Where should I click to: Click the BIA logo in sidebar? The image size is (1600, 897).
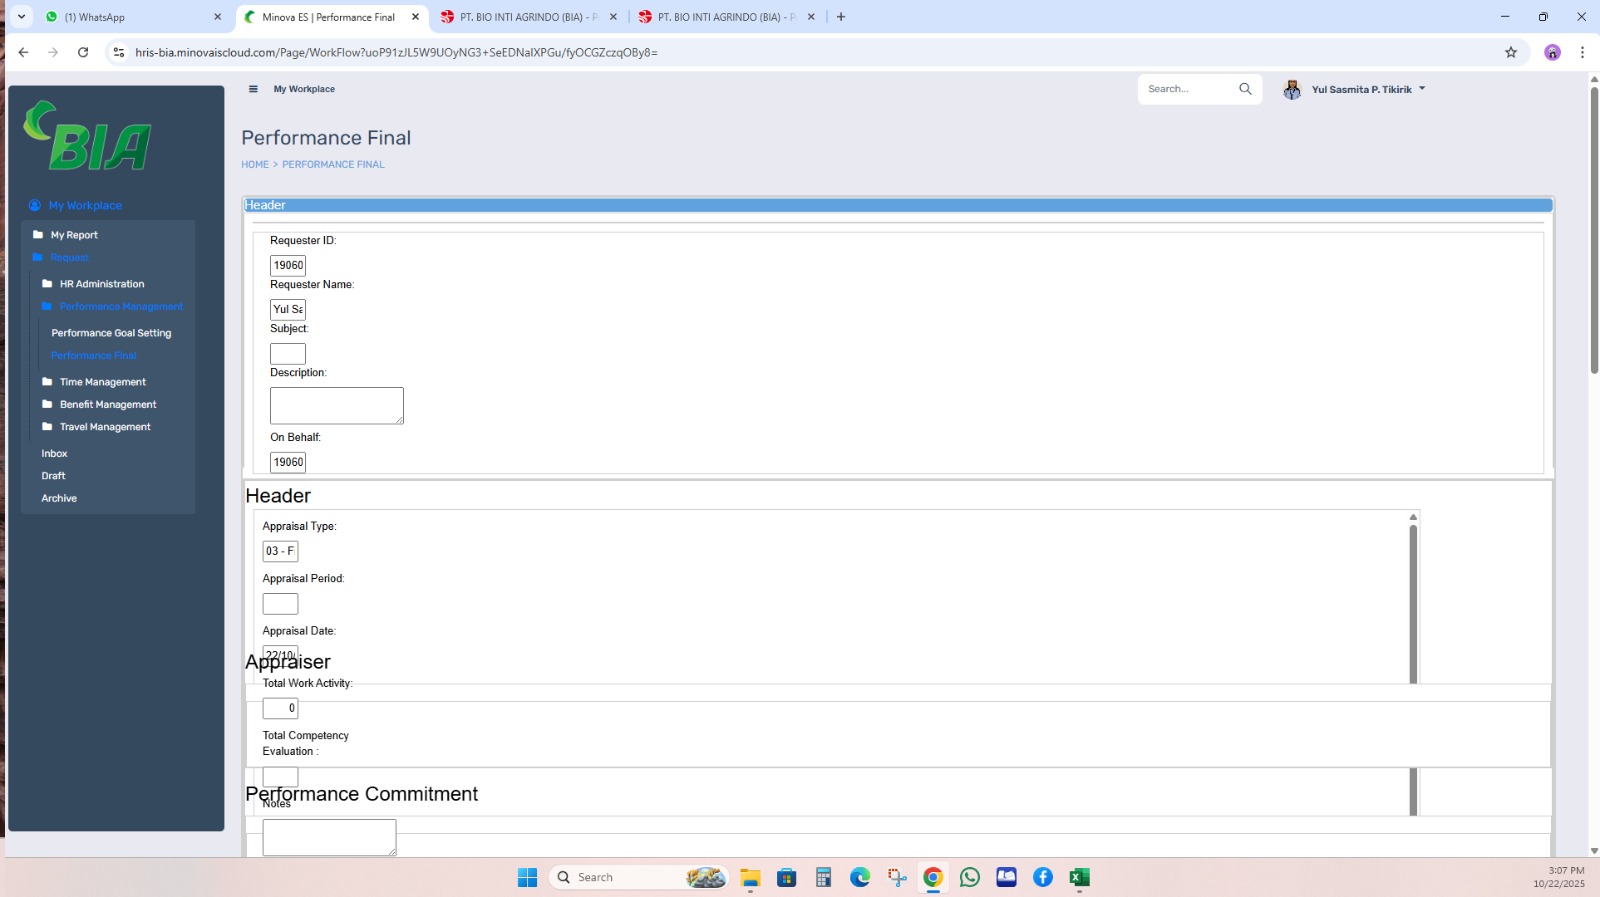click(88, 136)
